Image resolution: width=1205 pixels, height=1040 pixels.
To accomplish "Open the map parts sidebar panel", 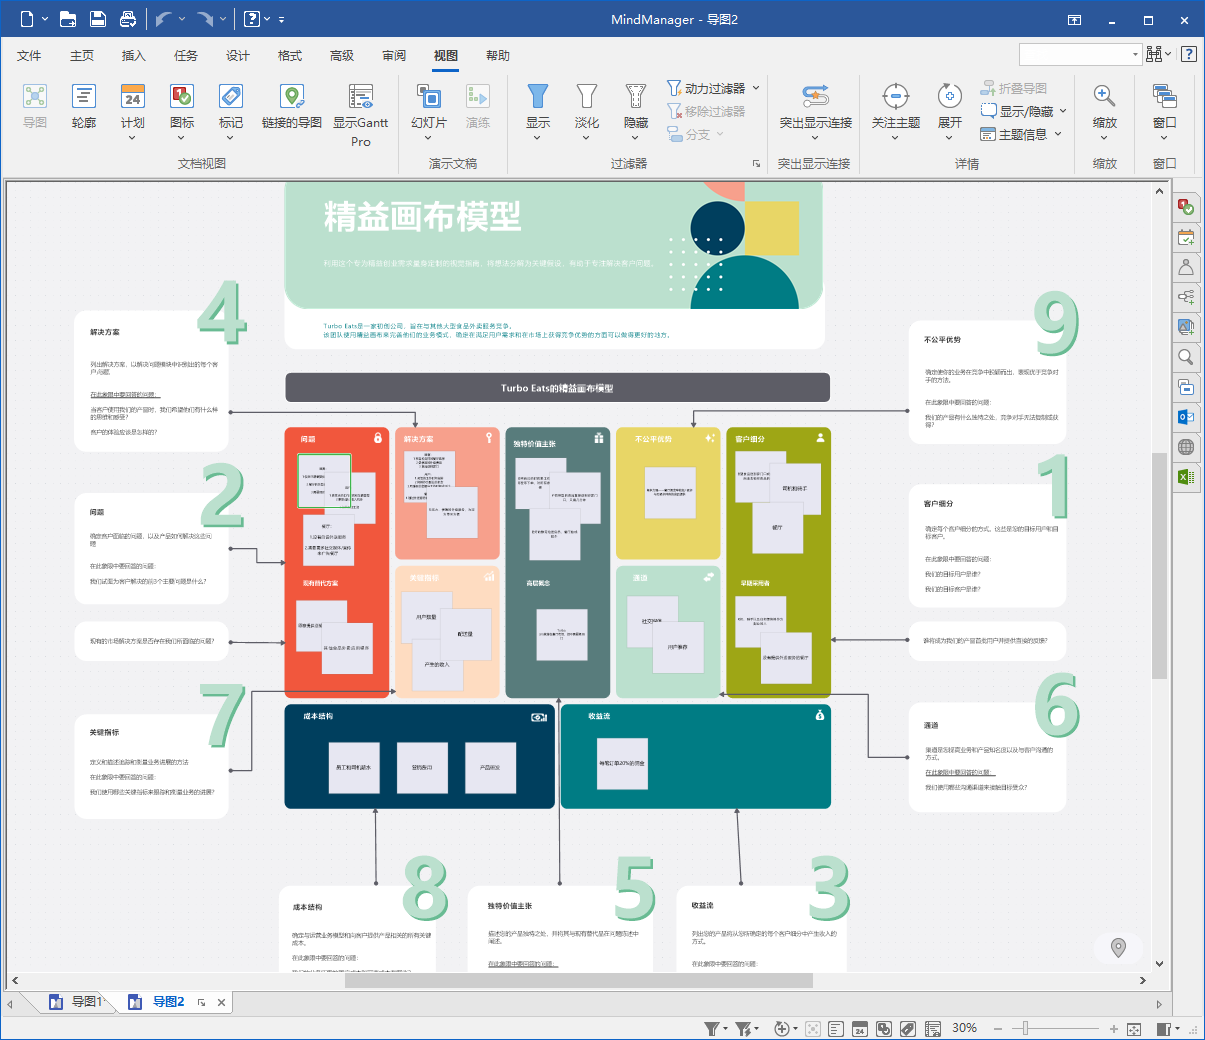I will pyautogui.click(x=1186, y=297).
